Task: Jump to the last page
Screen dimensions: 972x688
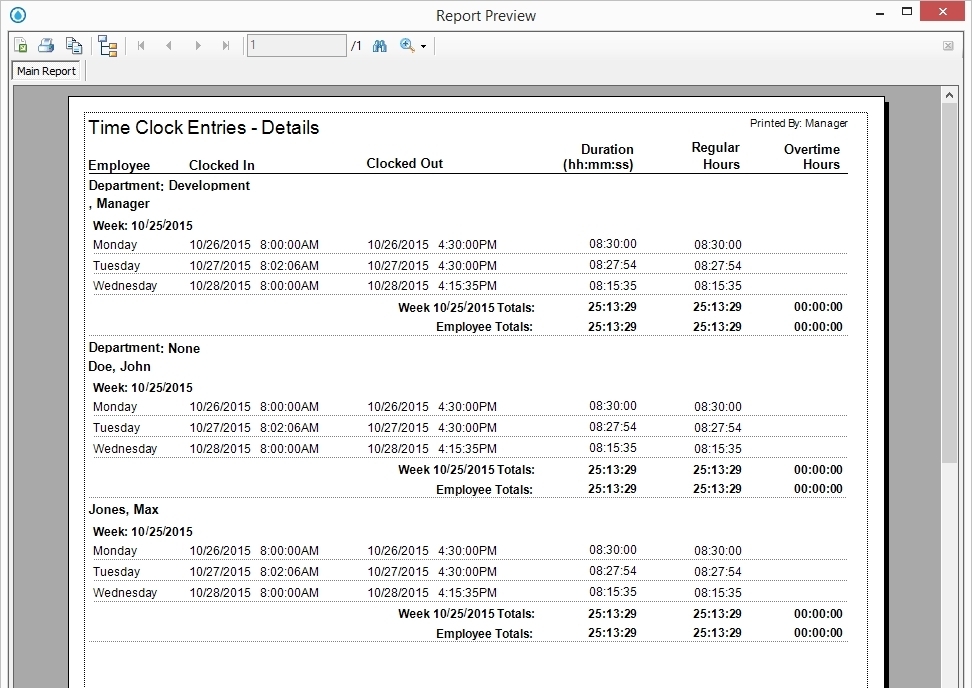Action: coord(225,45)
